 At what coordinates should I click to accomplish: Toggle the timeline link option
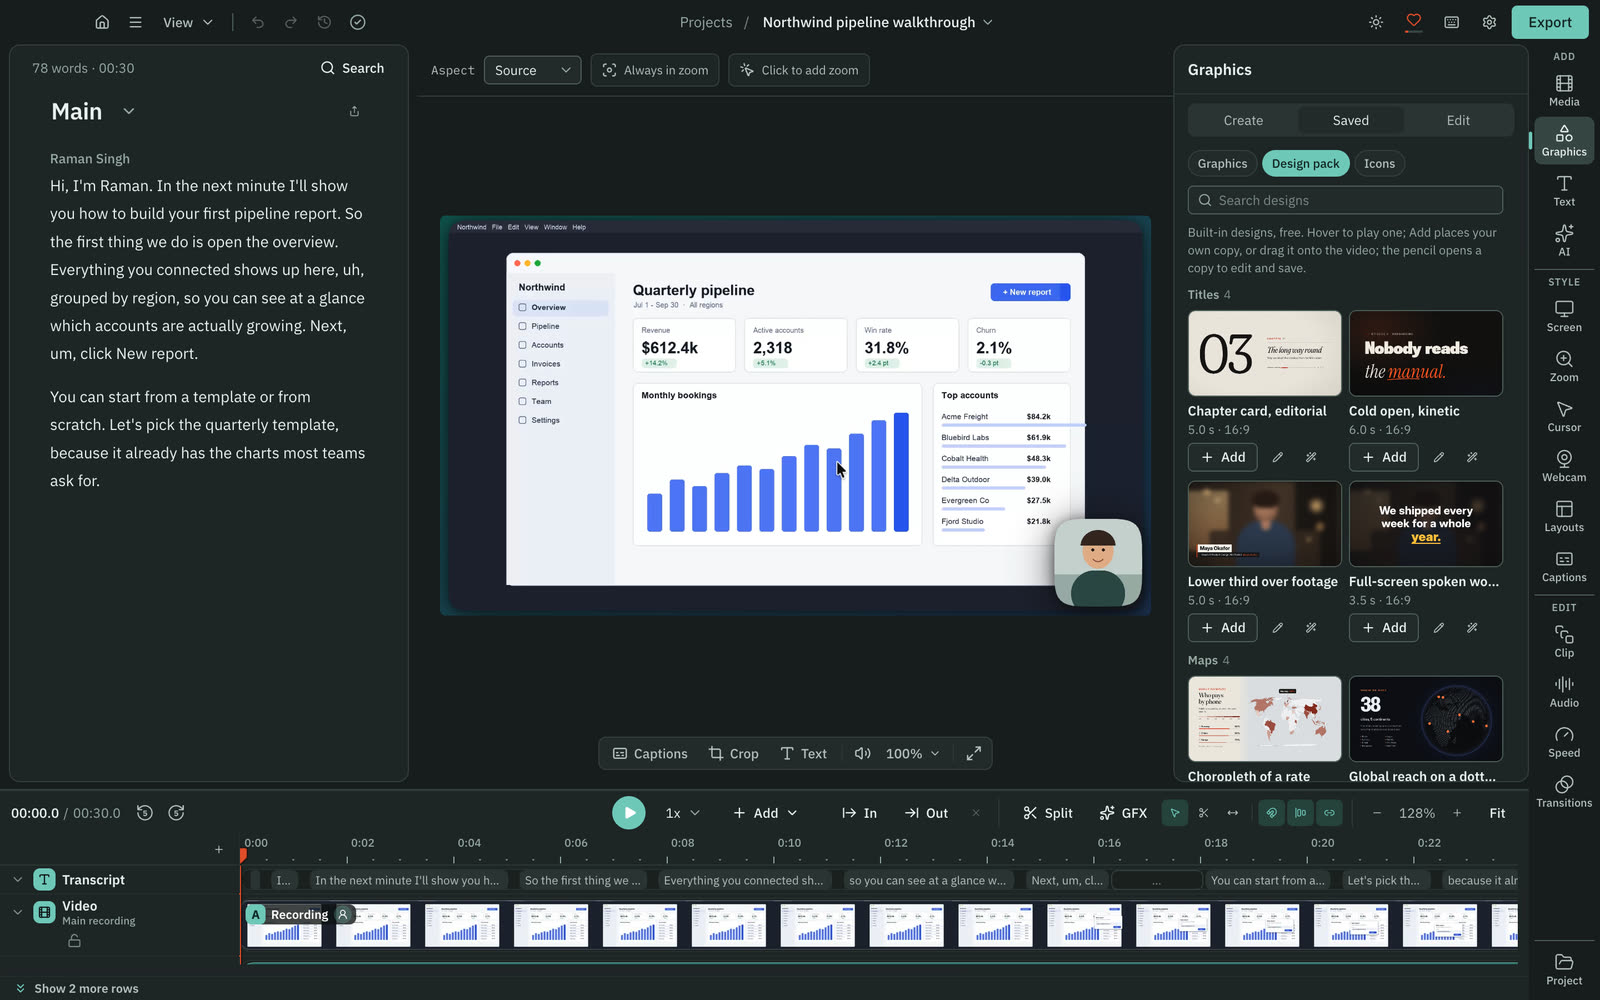1329,813
